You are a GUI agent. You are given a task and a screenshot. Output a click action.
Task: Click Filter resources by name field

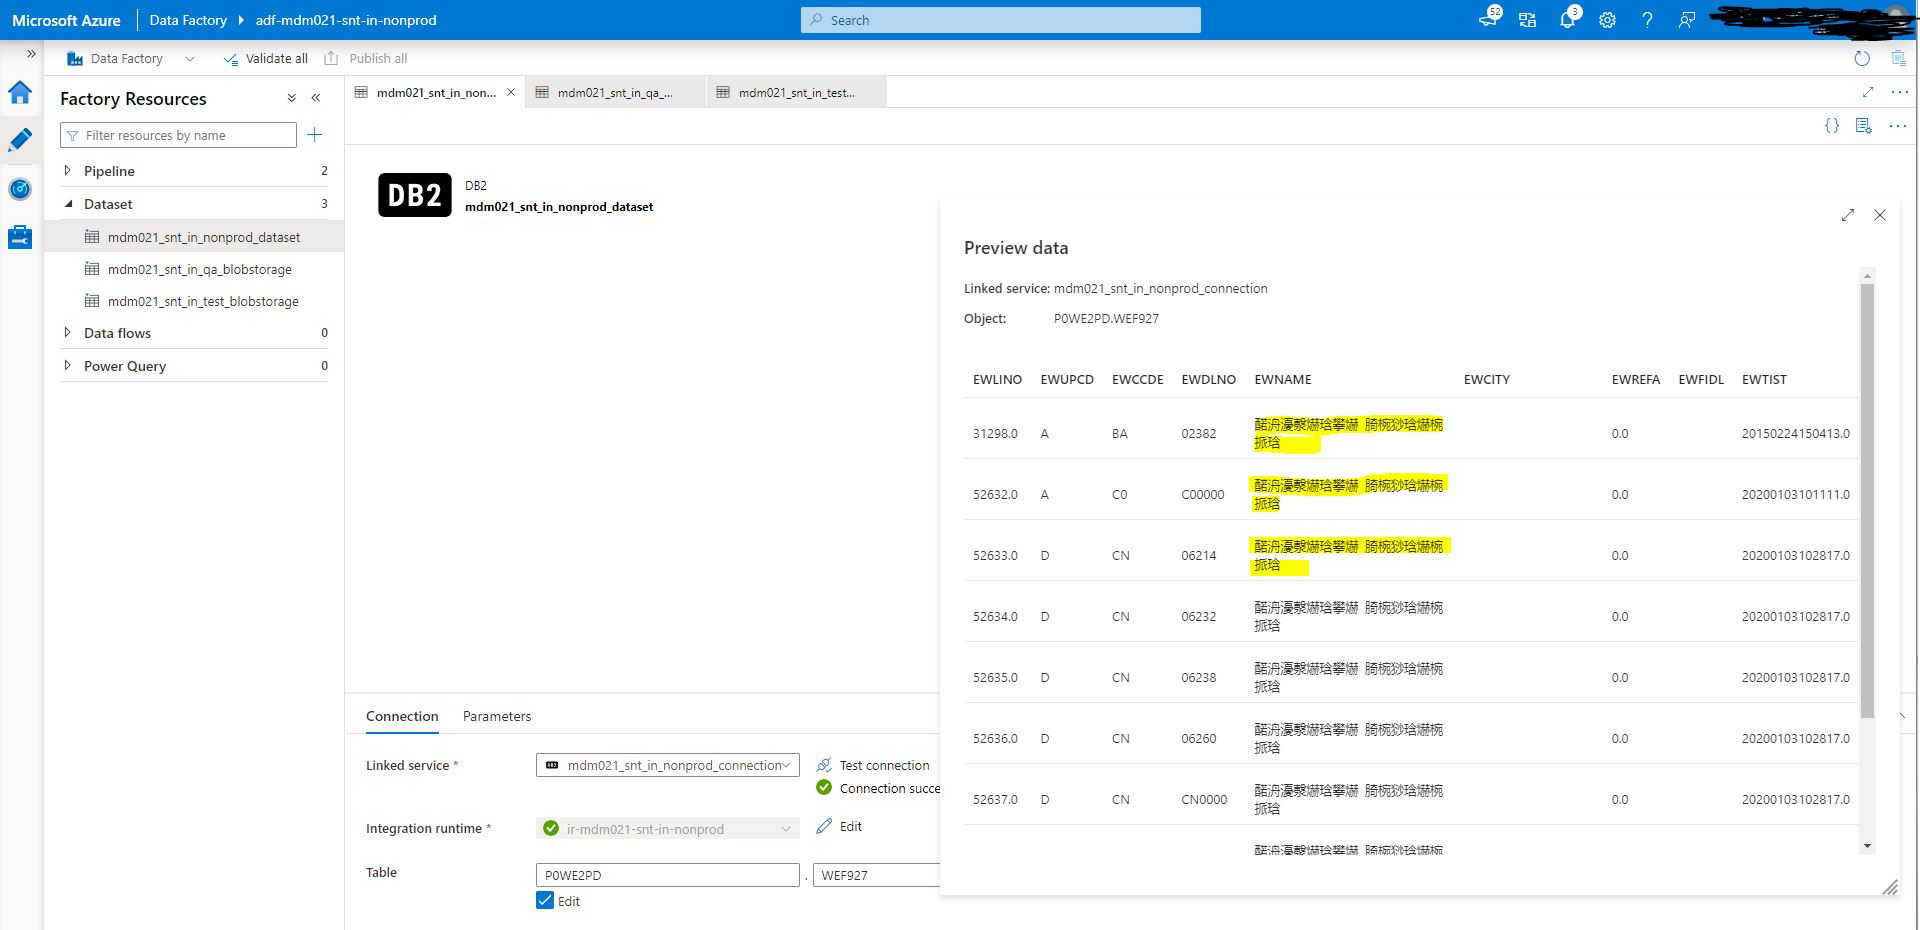tap(178, 135)
